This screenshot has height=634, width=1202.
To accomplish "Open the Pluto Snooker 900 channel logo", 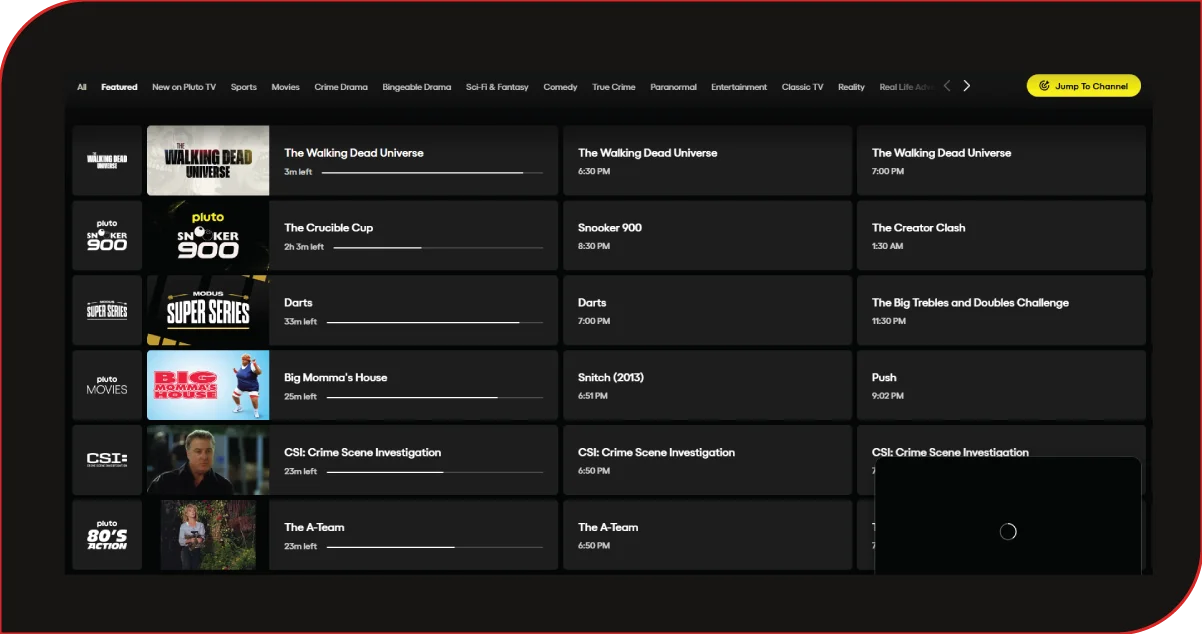I will coord(107,235).
